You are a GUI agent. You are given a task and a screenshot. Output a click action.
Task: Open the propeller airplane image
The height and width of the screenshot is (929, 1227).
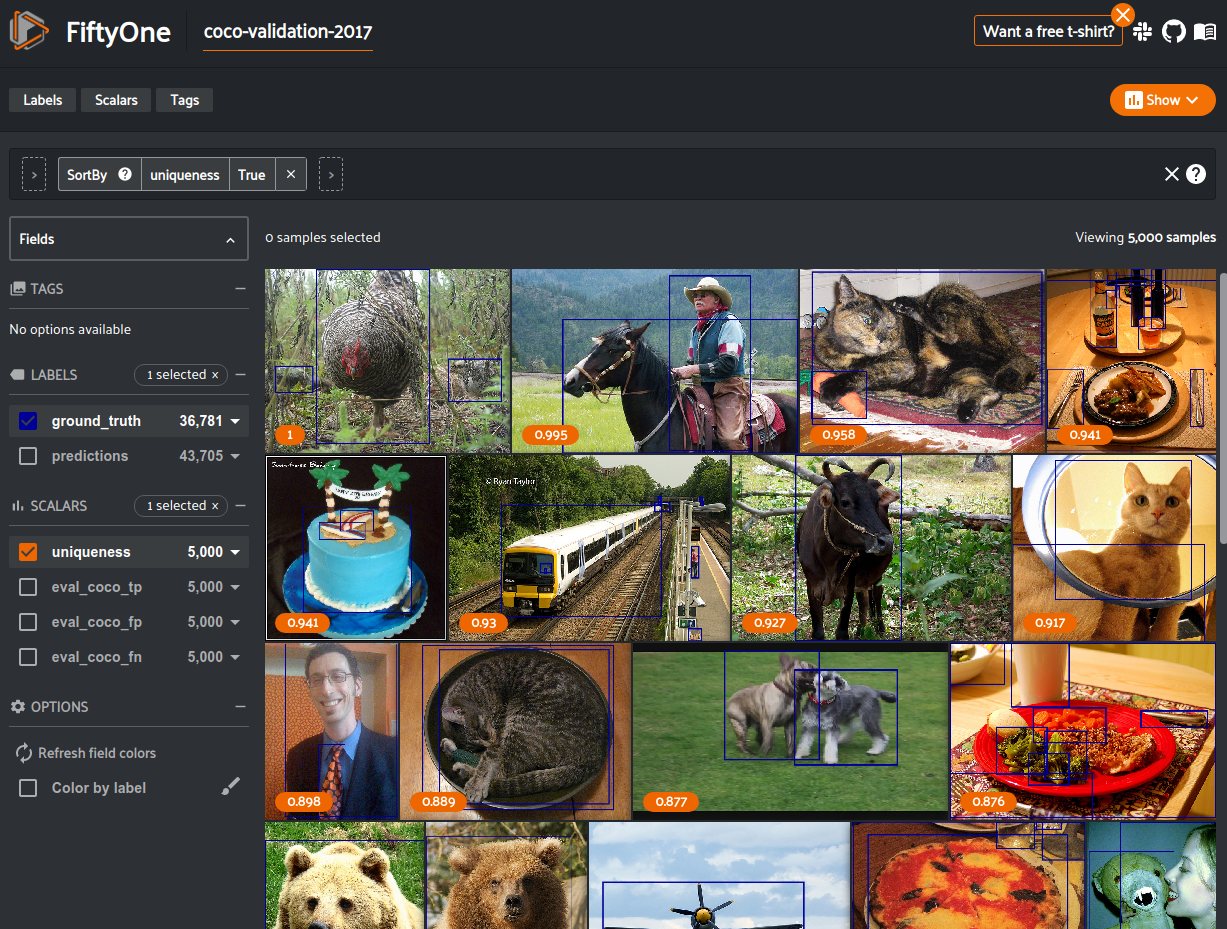[719, 876]
